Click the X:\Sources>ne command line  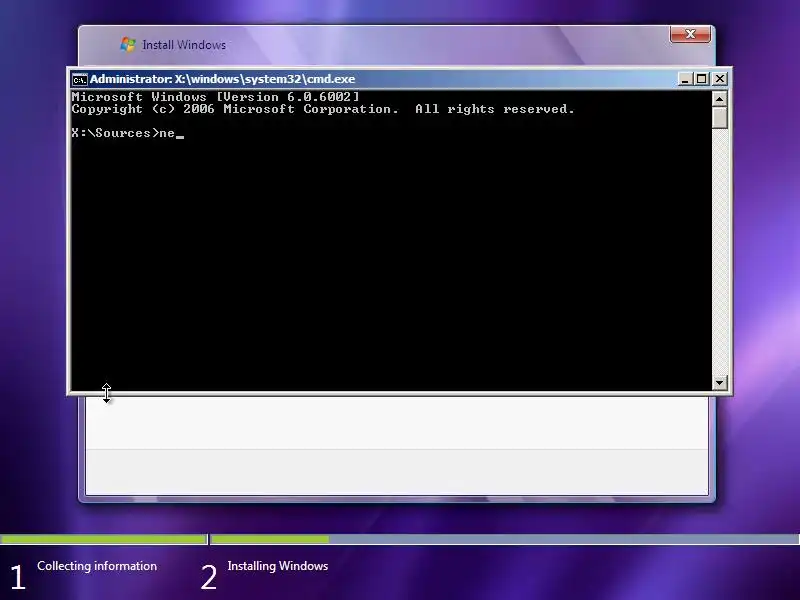128,133
